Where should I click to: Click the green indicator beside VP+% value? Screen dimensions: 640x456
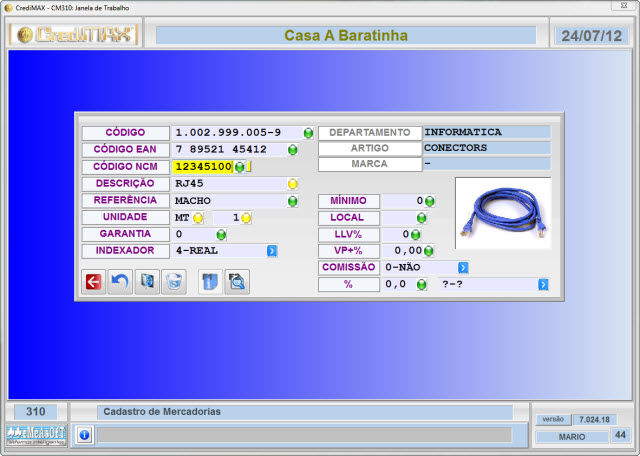[x=430, y=251]
